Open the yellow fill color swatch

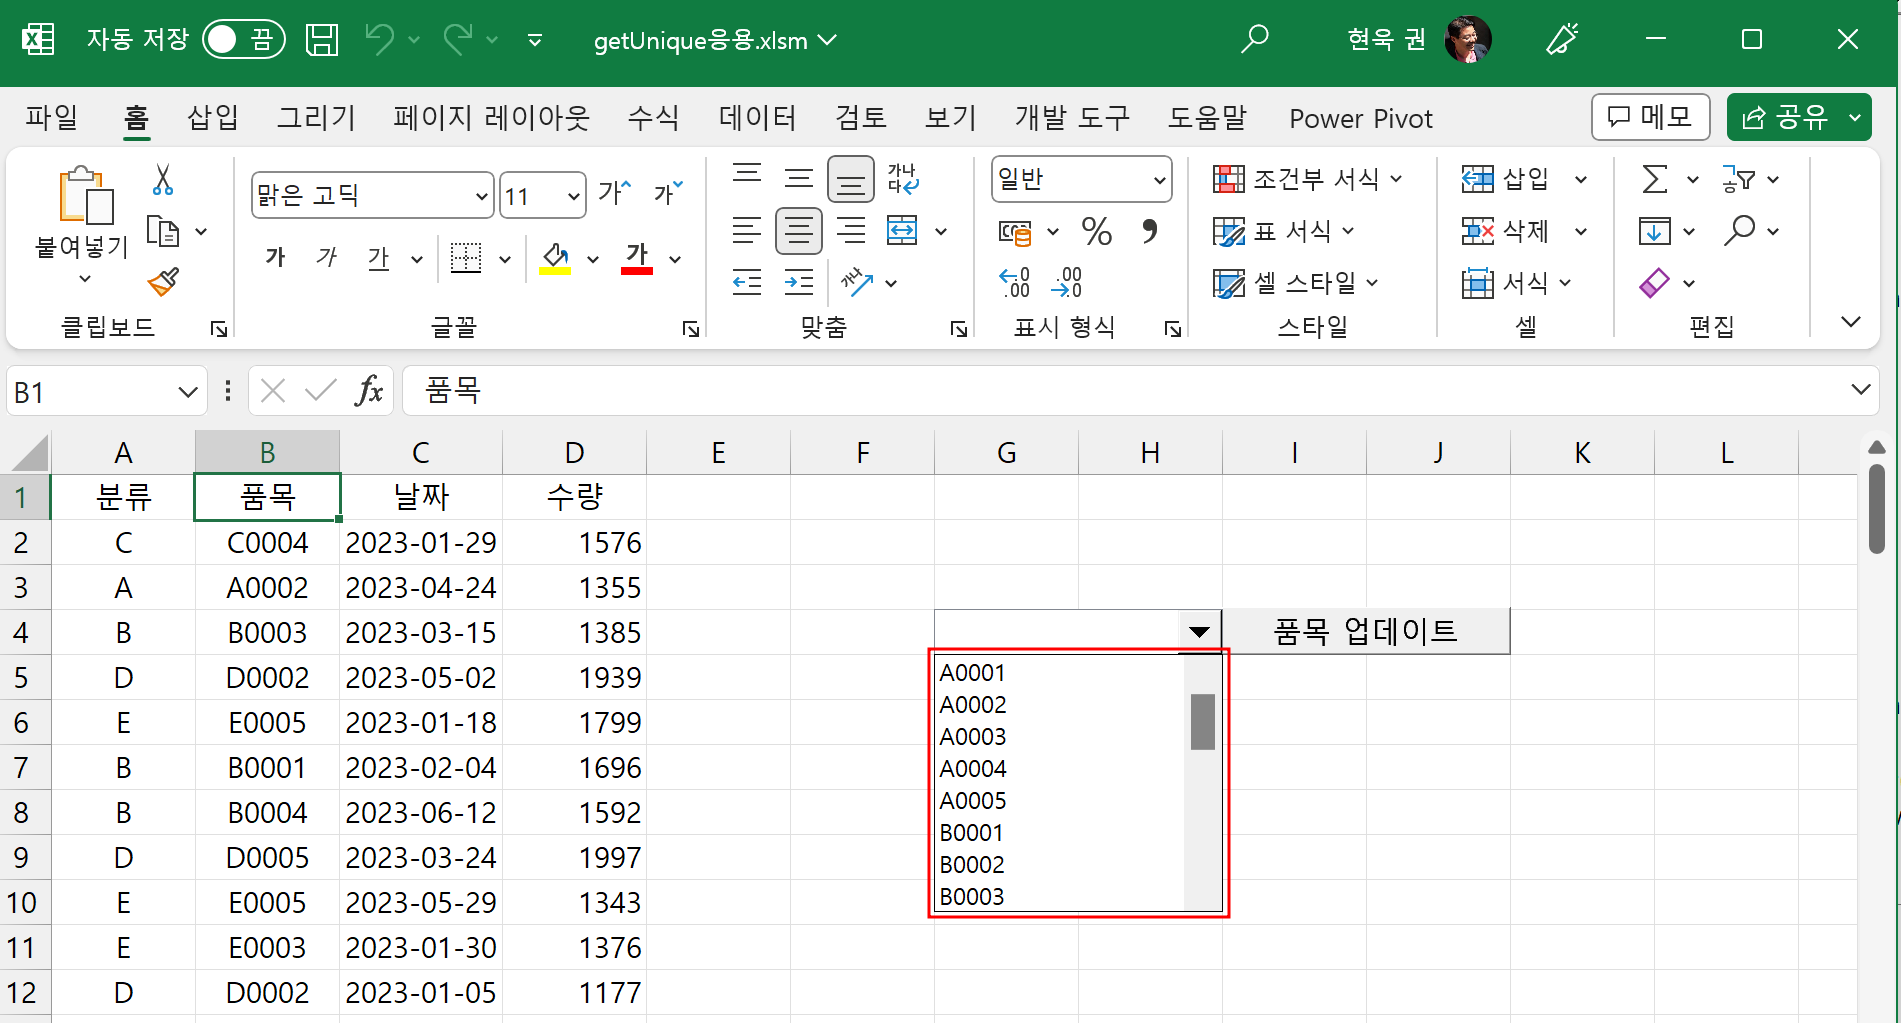(x=556, y=257)
